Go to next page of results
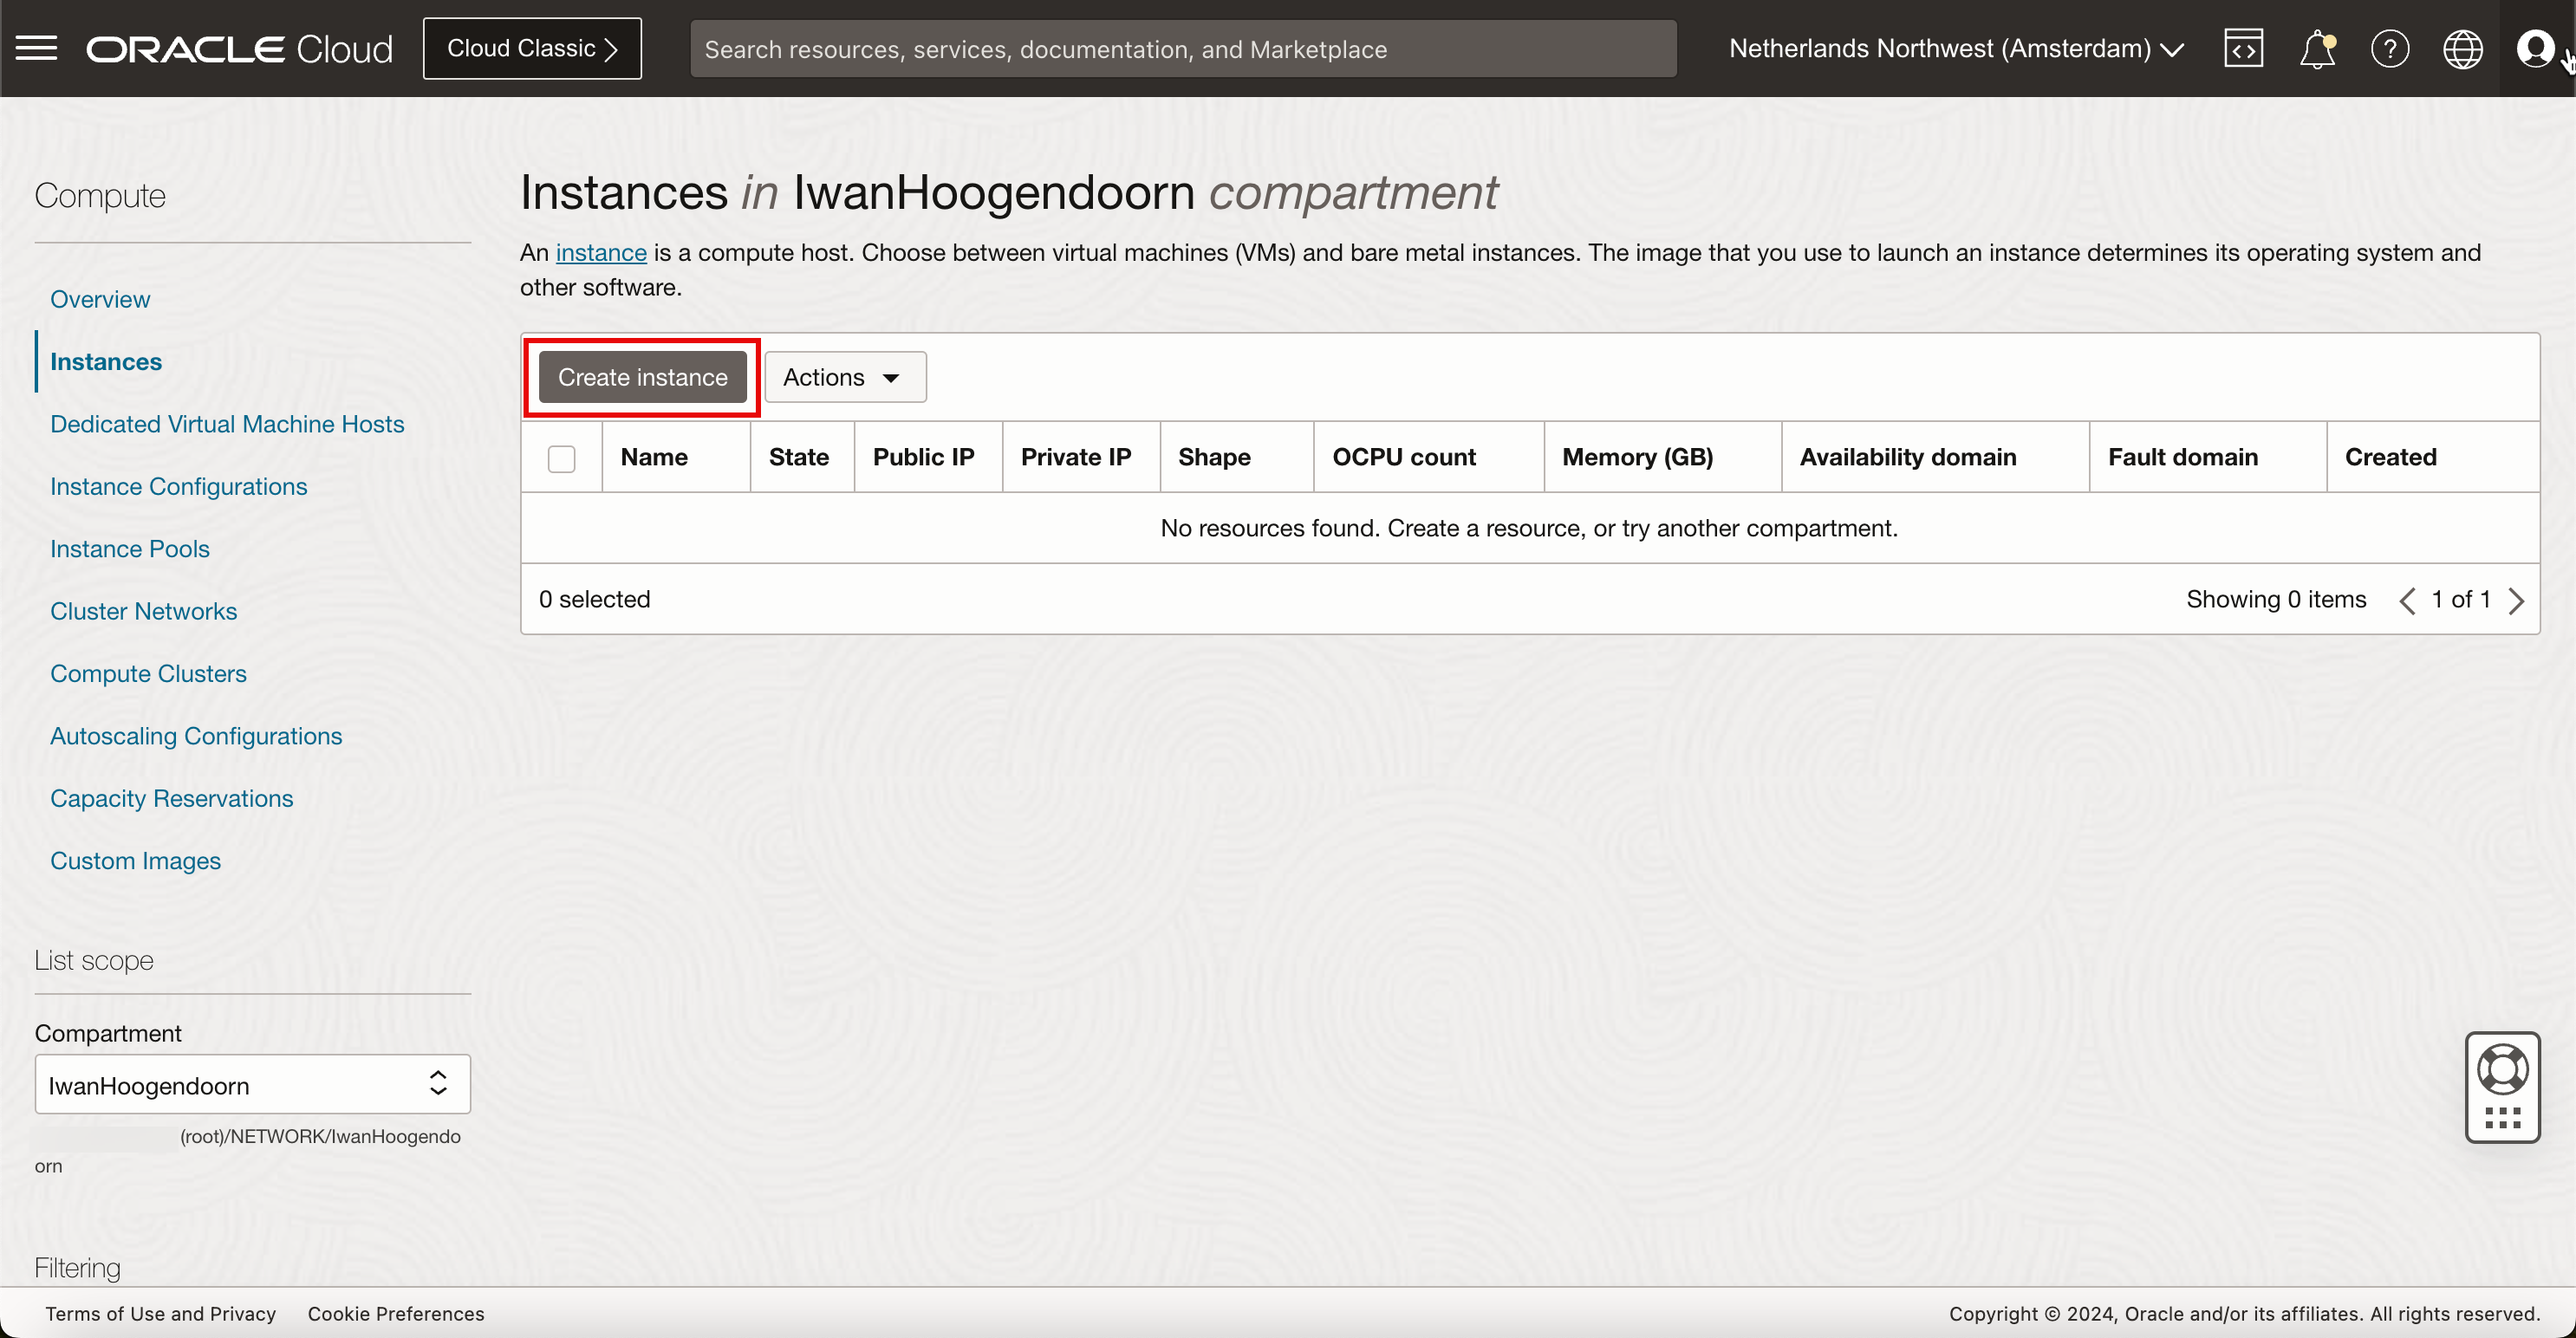The width and height of the screenshot is (2576, 1338). 2517,600
